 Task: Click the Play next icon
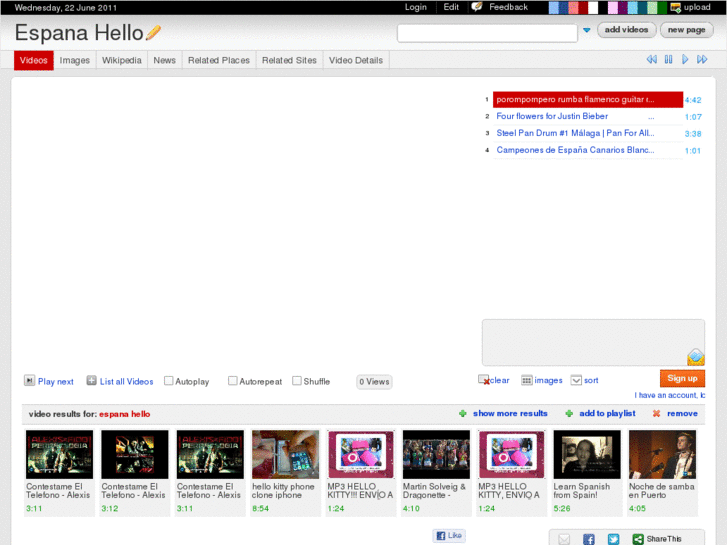(29, 381)
